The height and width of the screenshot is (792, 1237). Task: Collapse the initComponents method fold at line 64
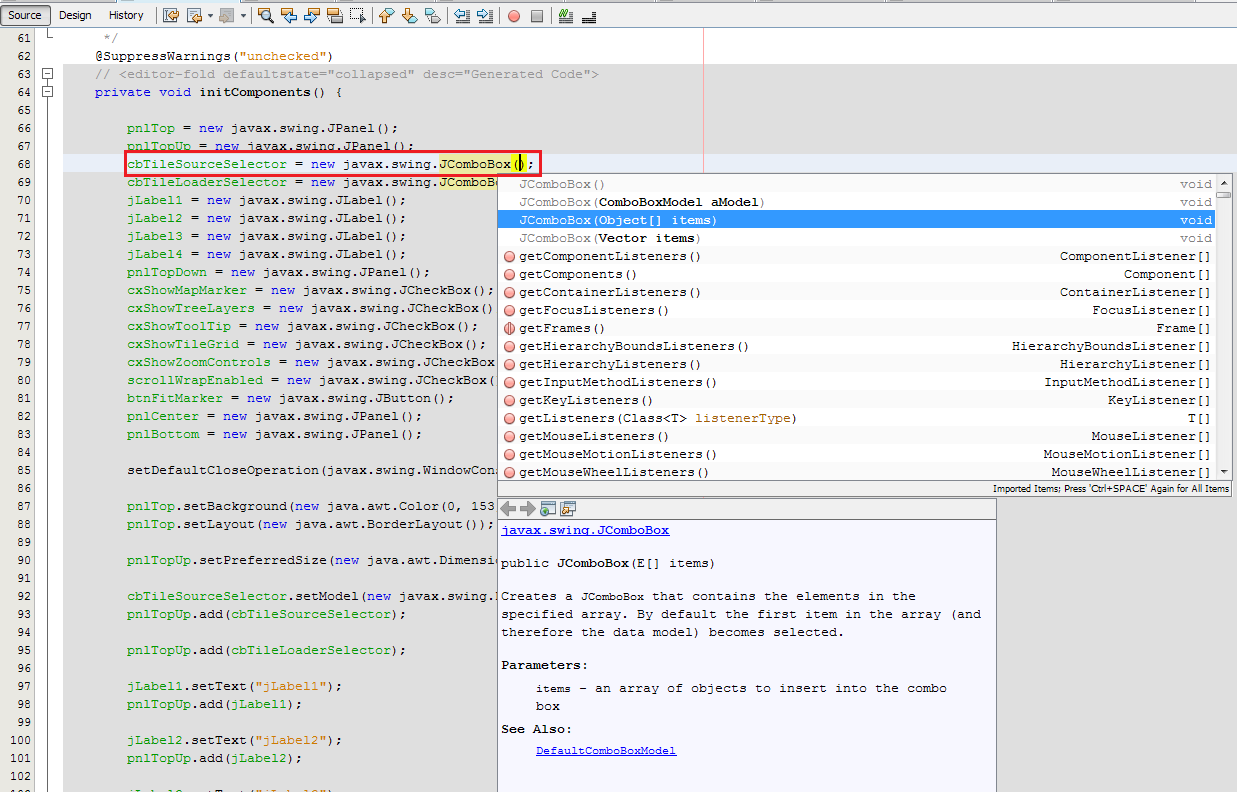coord(47,92)
